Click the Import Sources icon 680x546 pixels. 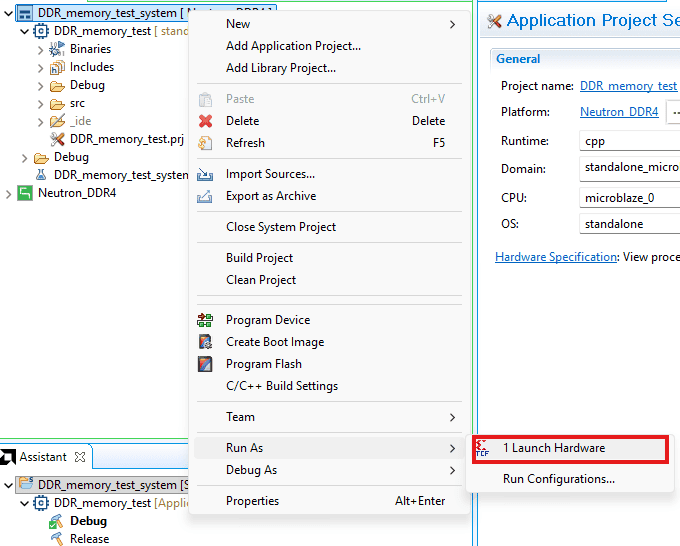[205, 174]
